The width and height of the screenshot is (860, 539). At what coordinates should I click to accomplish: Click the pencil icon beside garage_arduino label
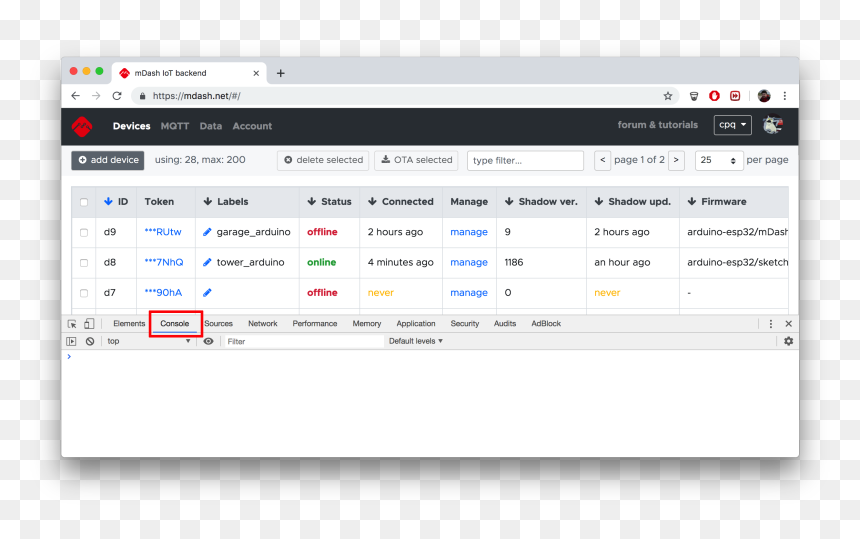[207, 232]
